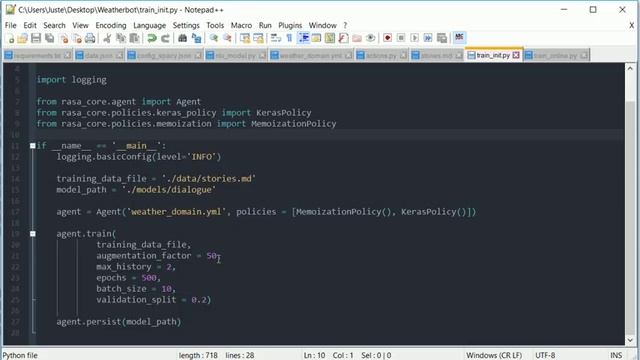
Task: Save all open files
Action: (49, 38)
